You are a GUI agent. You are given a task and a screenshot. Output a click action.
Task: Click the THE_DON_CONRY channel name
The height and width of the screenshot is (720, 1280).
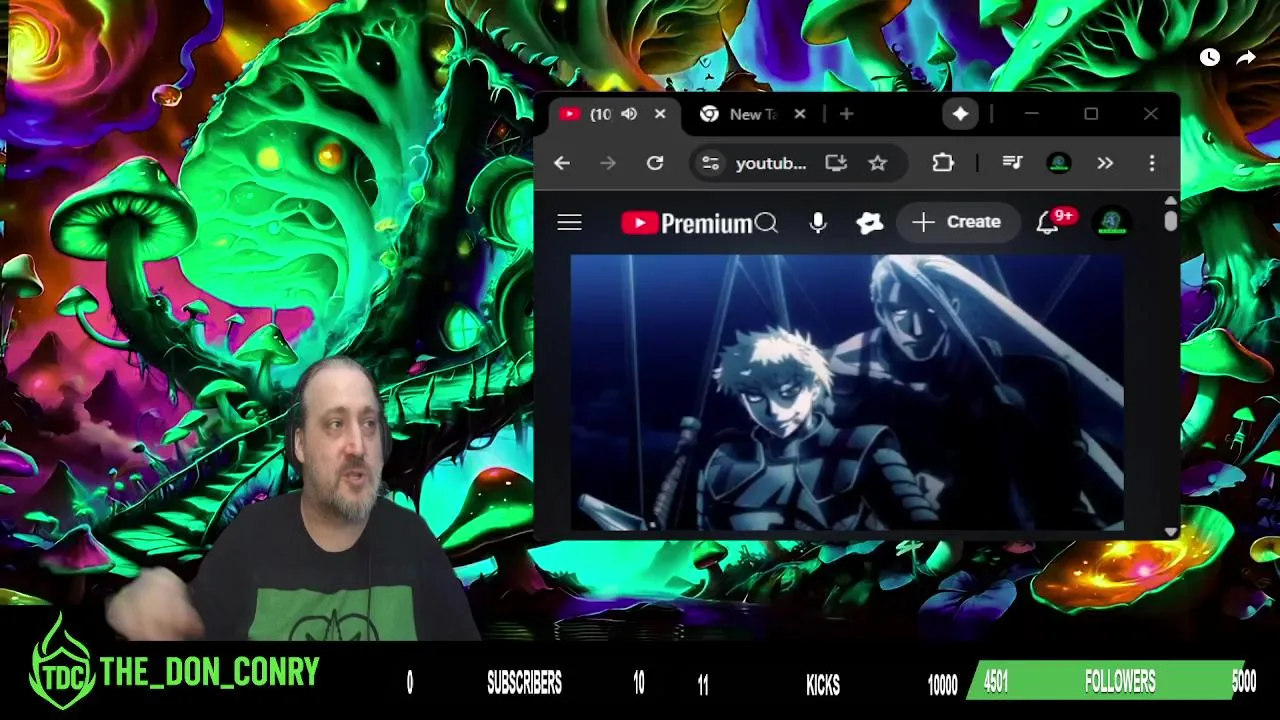click(x=210, y=672)
